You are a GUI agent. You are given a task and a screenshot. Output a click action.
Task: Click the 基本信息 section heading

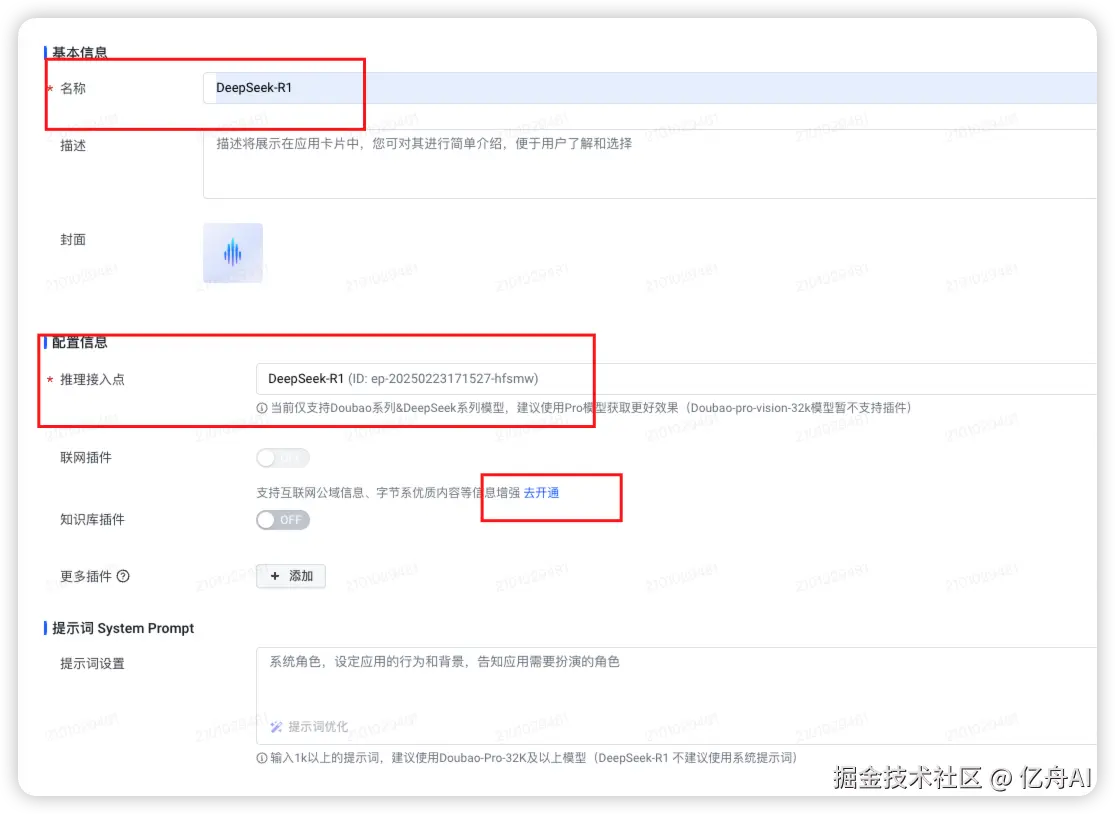[x=79, y=53]
